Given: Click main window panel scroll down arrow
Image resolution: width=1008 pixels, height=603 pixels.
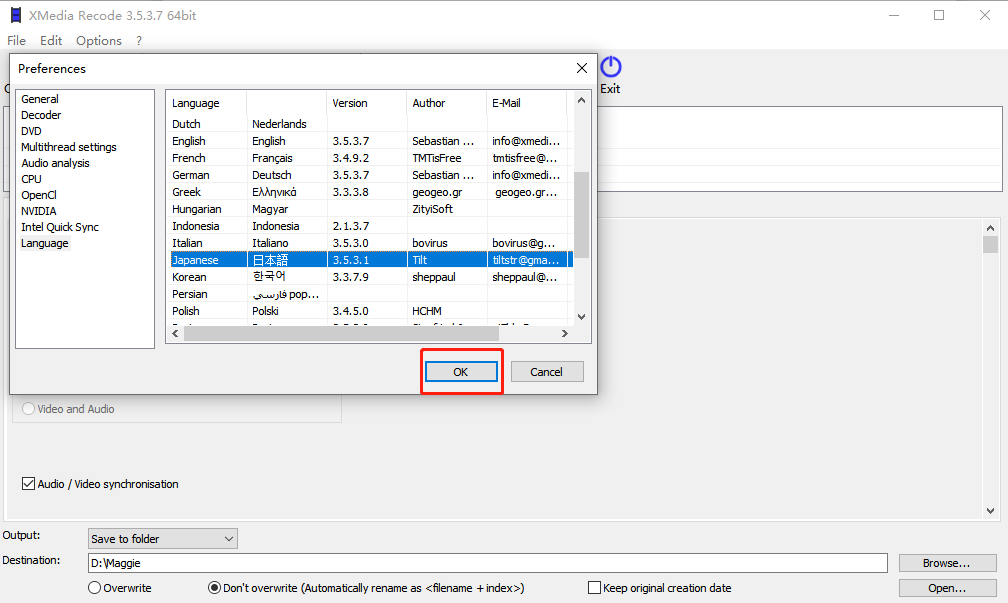Looking at the screenshot, I should pos(990,511).
